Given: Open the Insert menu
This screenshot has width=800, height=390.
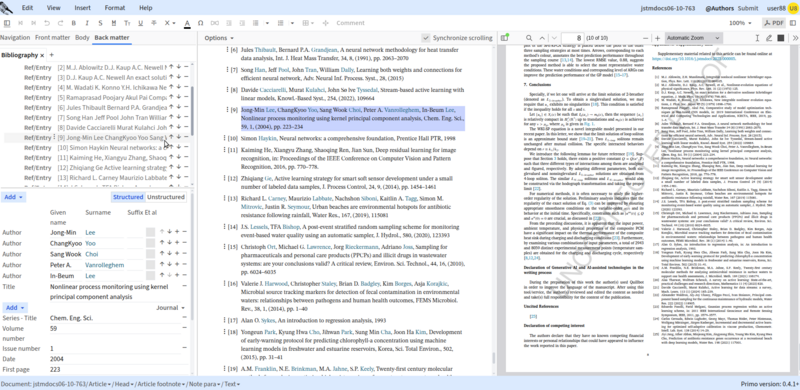Looking at the screenshot, I should (x=83, y=8).
